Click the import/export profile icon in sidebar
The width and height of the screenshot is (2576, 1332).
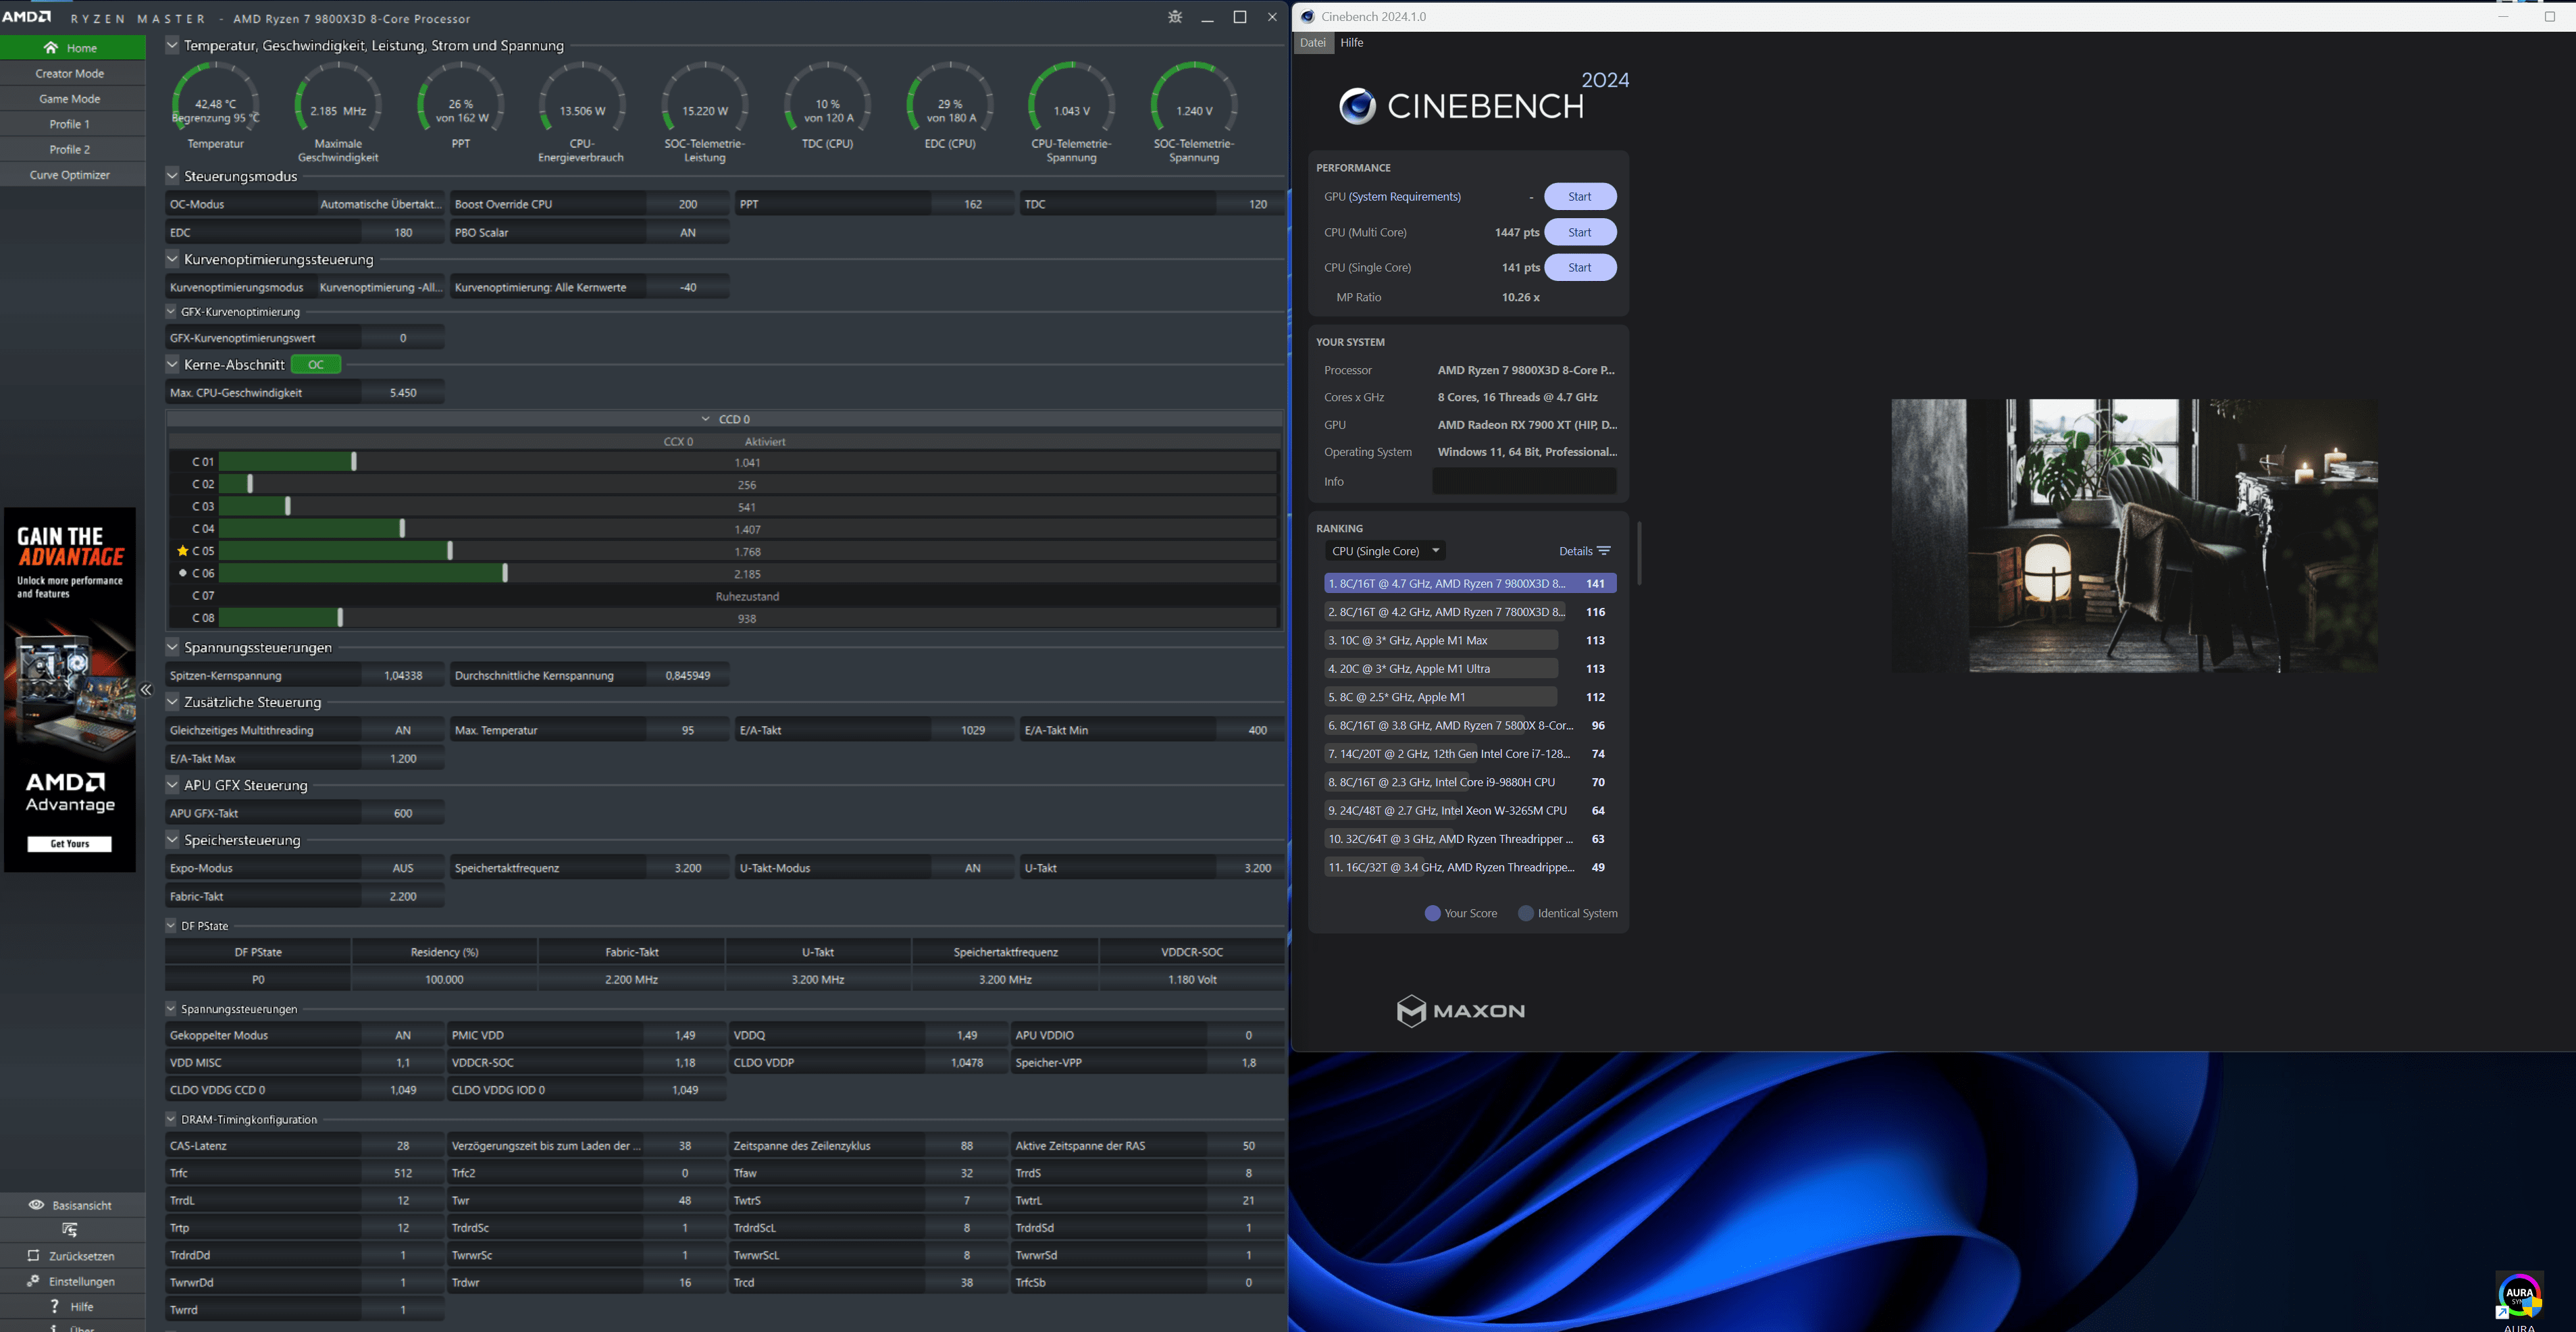(x=70, y=1230)
